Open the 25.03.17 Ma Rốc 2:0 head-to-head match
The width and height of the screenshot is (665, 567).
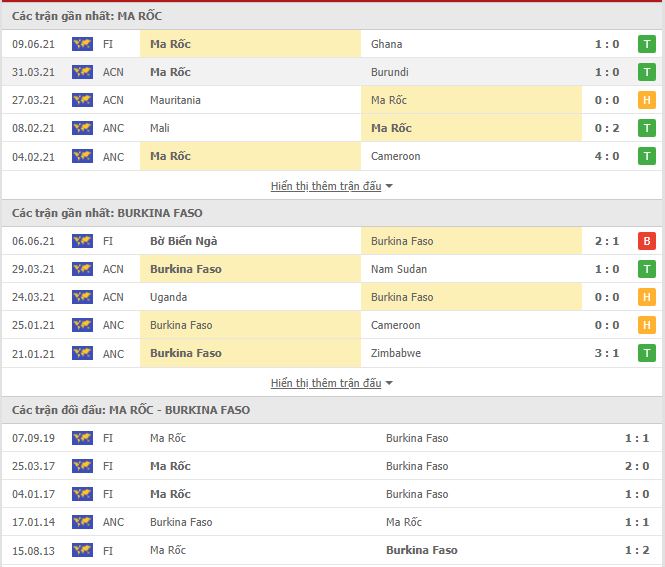pyautogui.click(x=332, y=466)
